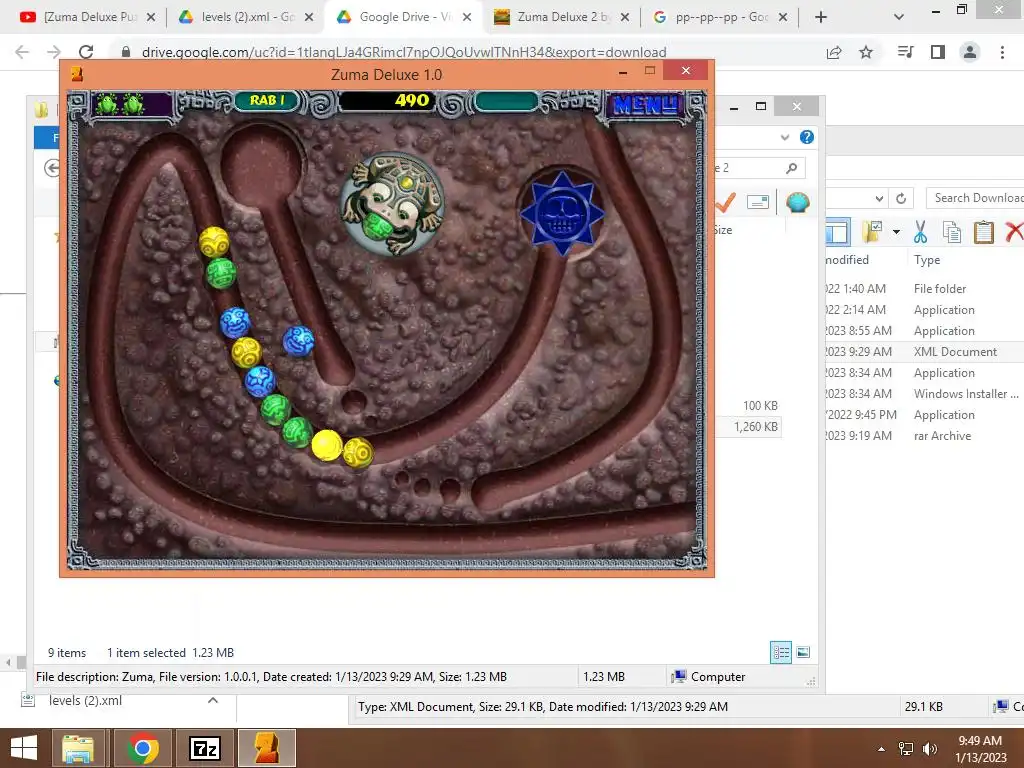This screenshot has width=1024, height=768.
Task: Sort by the Type column header
Action: pyautogui.click(x=927, y=260)
